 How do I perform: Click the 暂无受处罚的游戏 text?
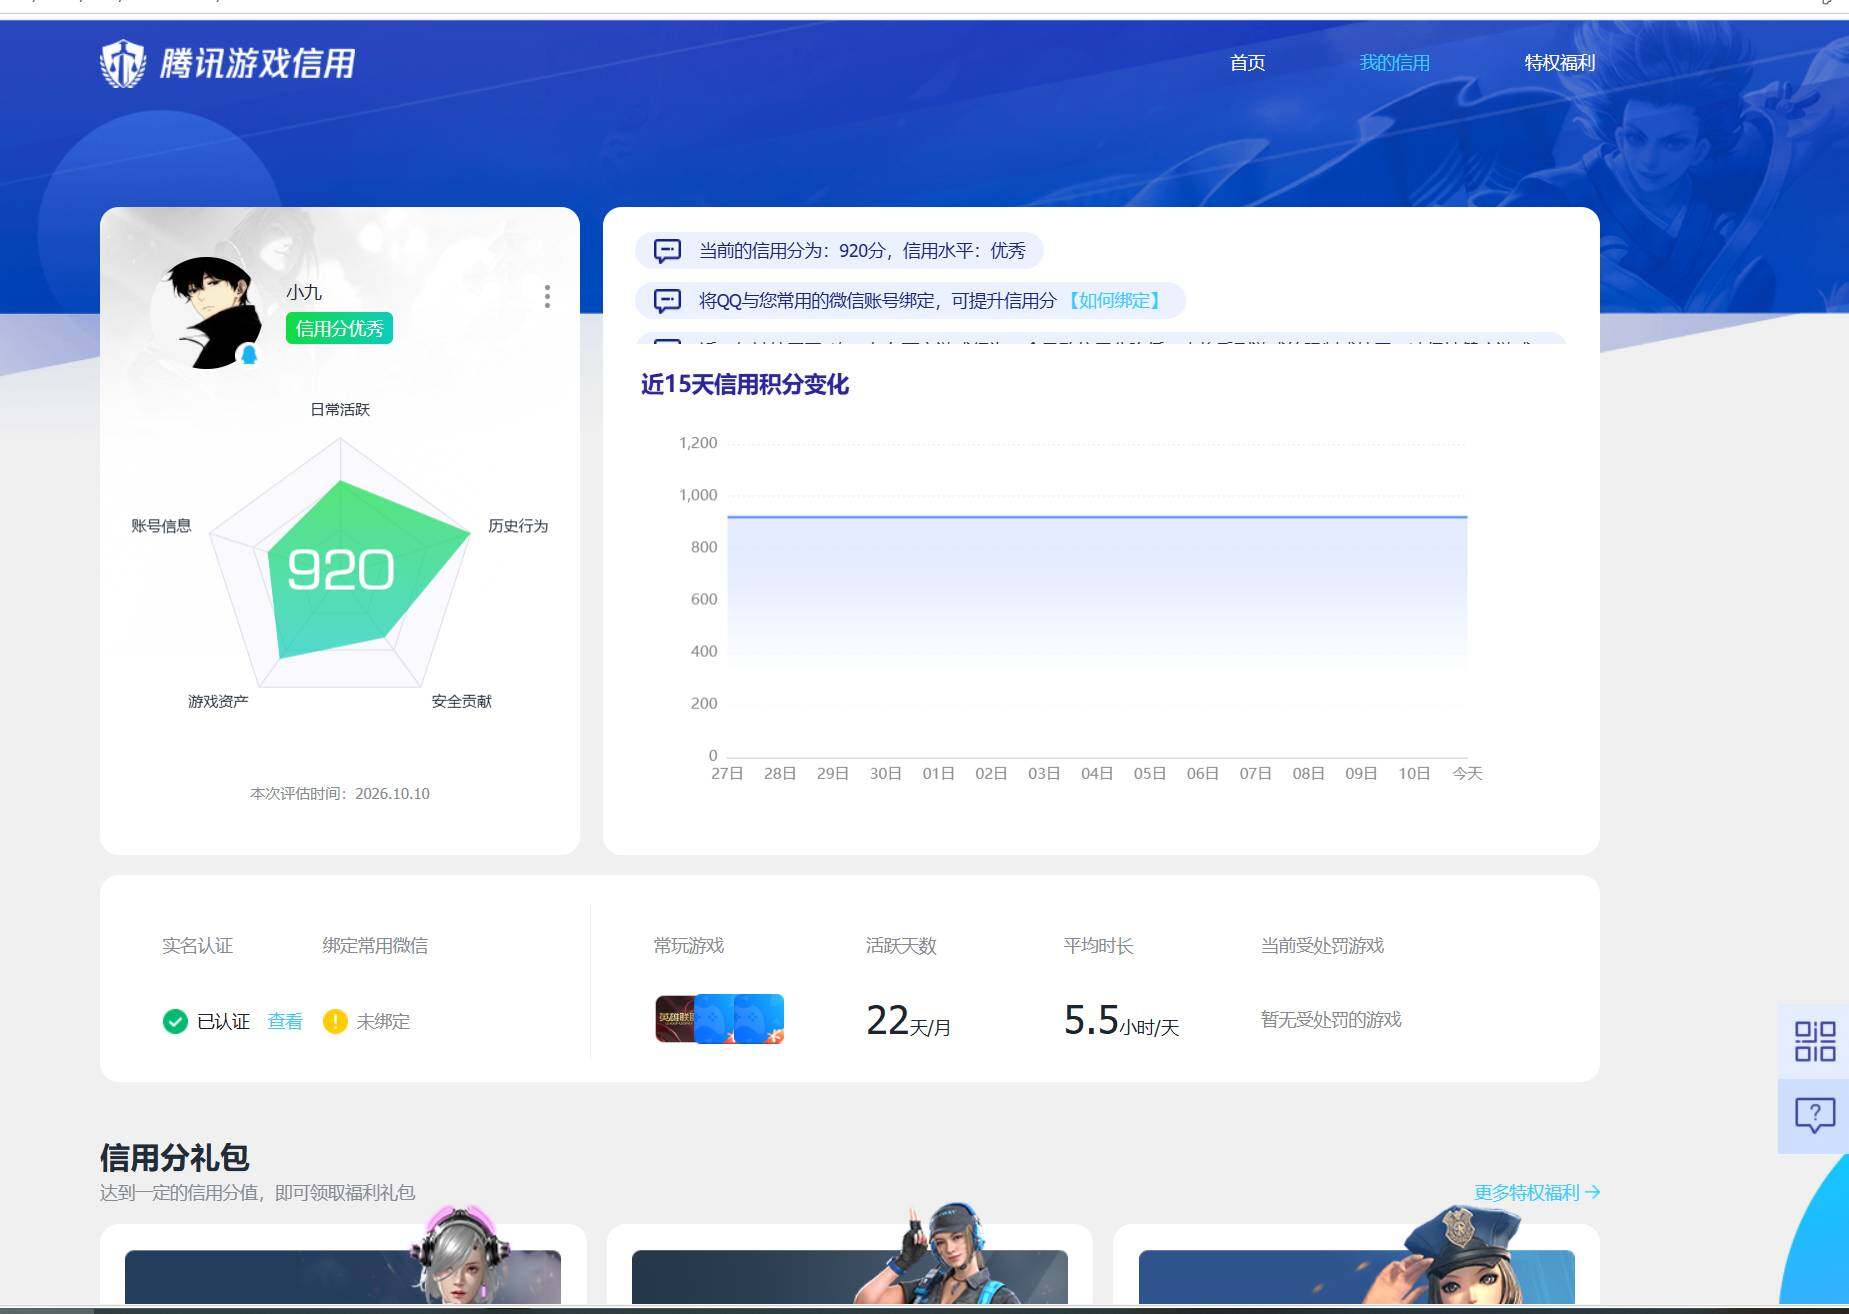[x=1331, y=1019]
